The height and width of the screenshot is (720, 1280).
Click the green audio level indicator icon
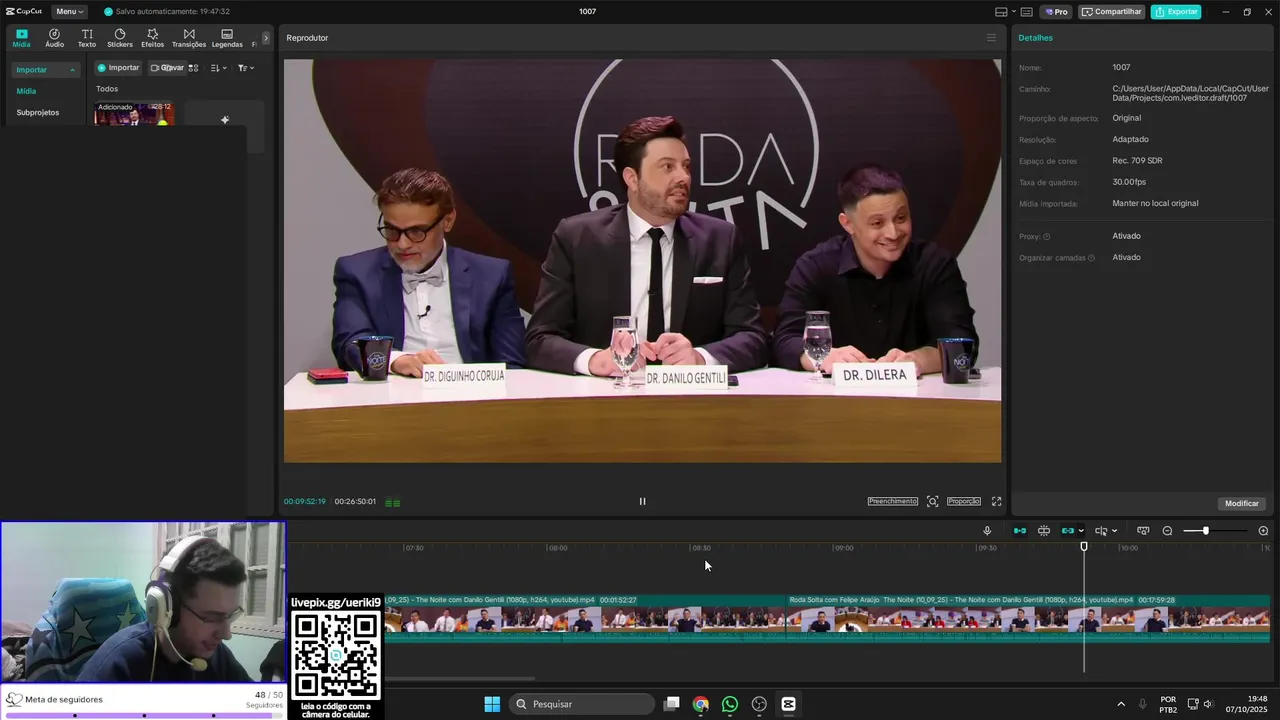pyautogui.click(x=393, y=502)
